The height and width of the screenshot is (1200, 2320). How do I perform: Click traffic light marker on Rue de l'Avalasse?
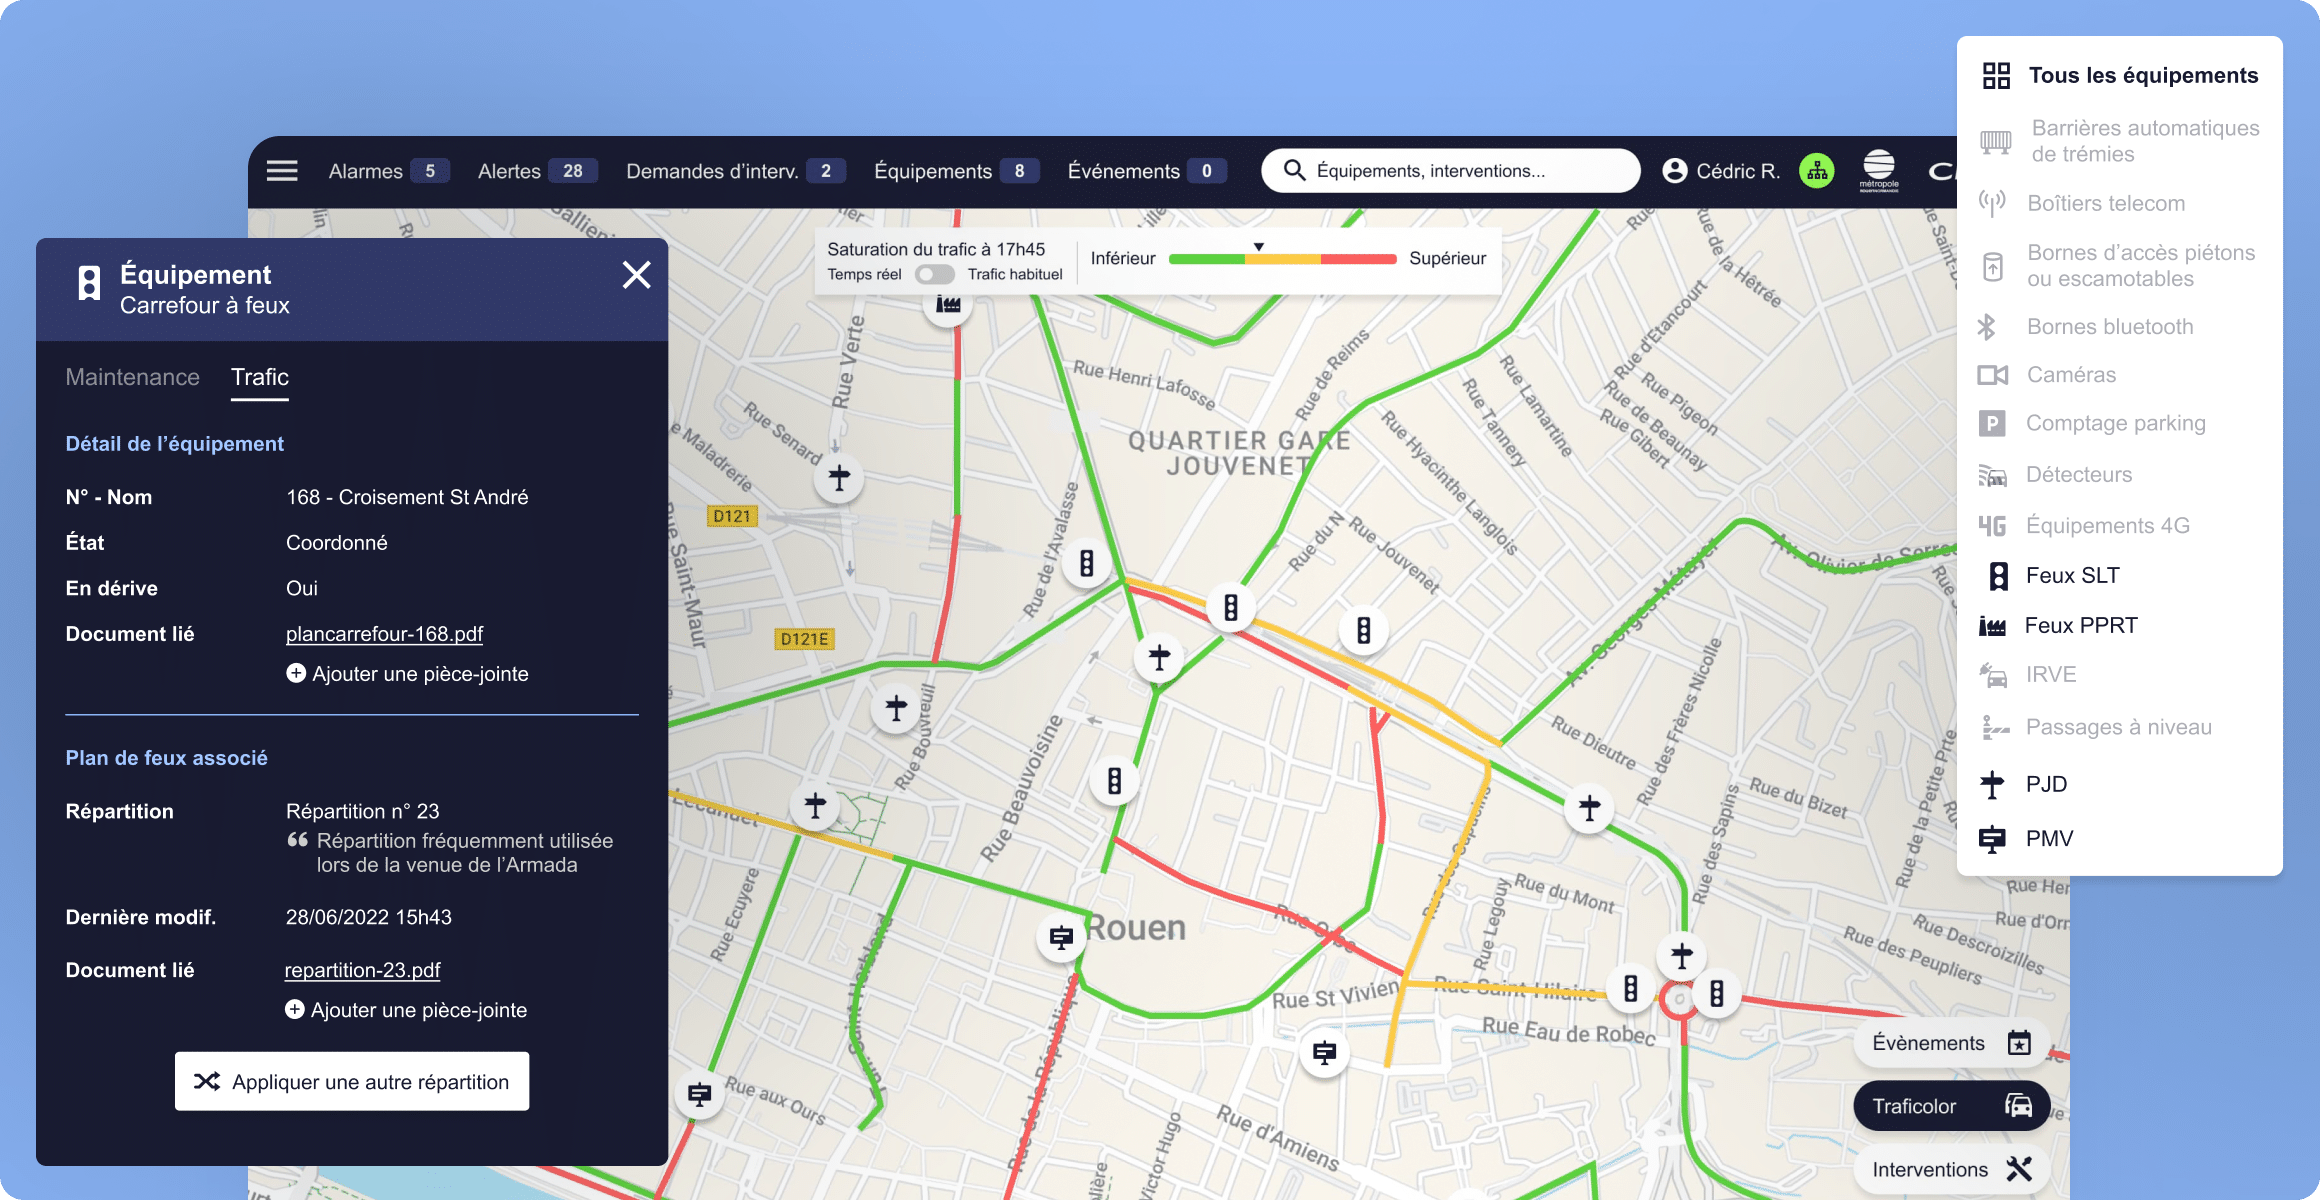1087,564
